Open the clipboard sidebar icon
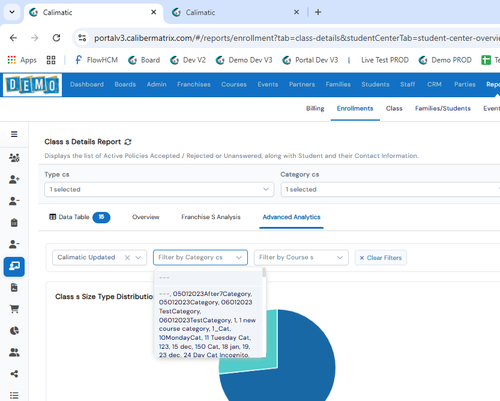The height and width of the screenshot is (401, 500). pos(14,222)
